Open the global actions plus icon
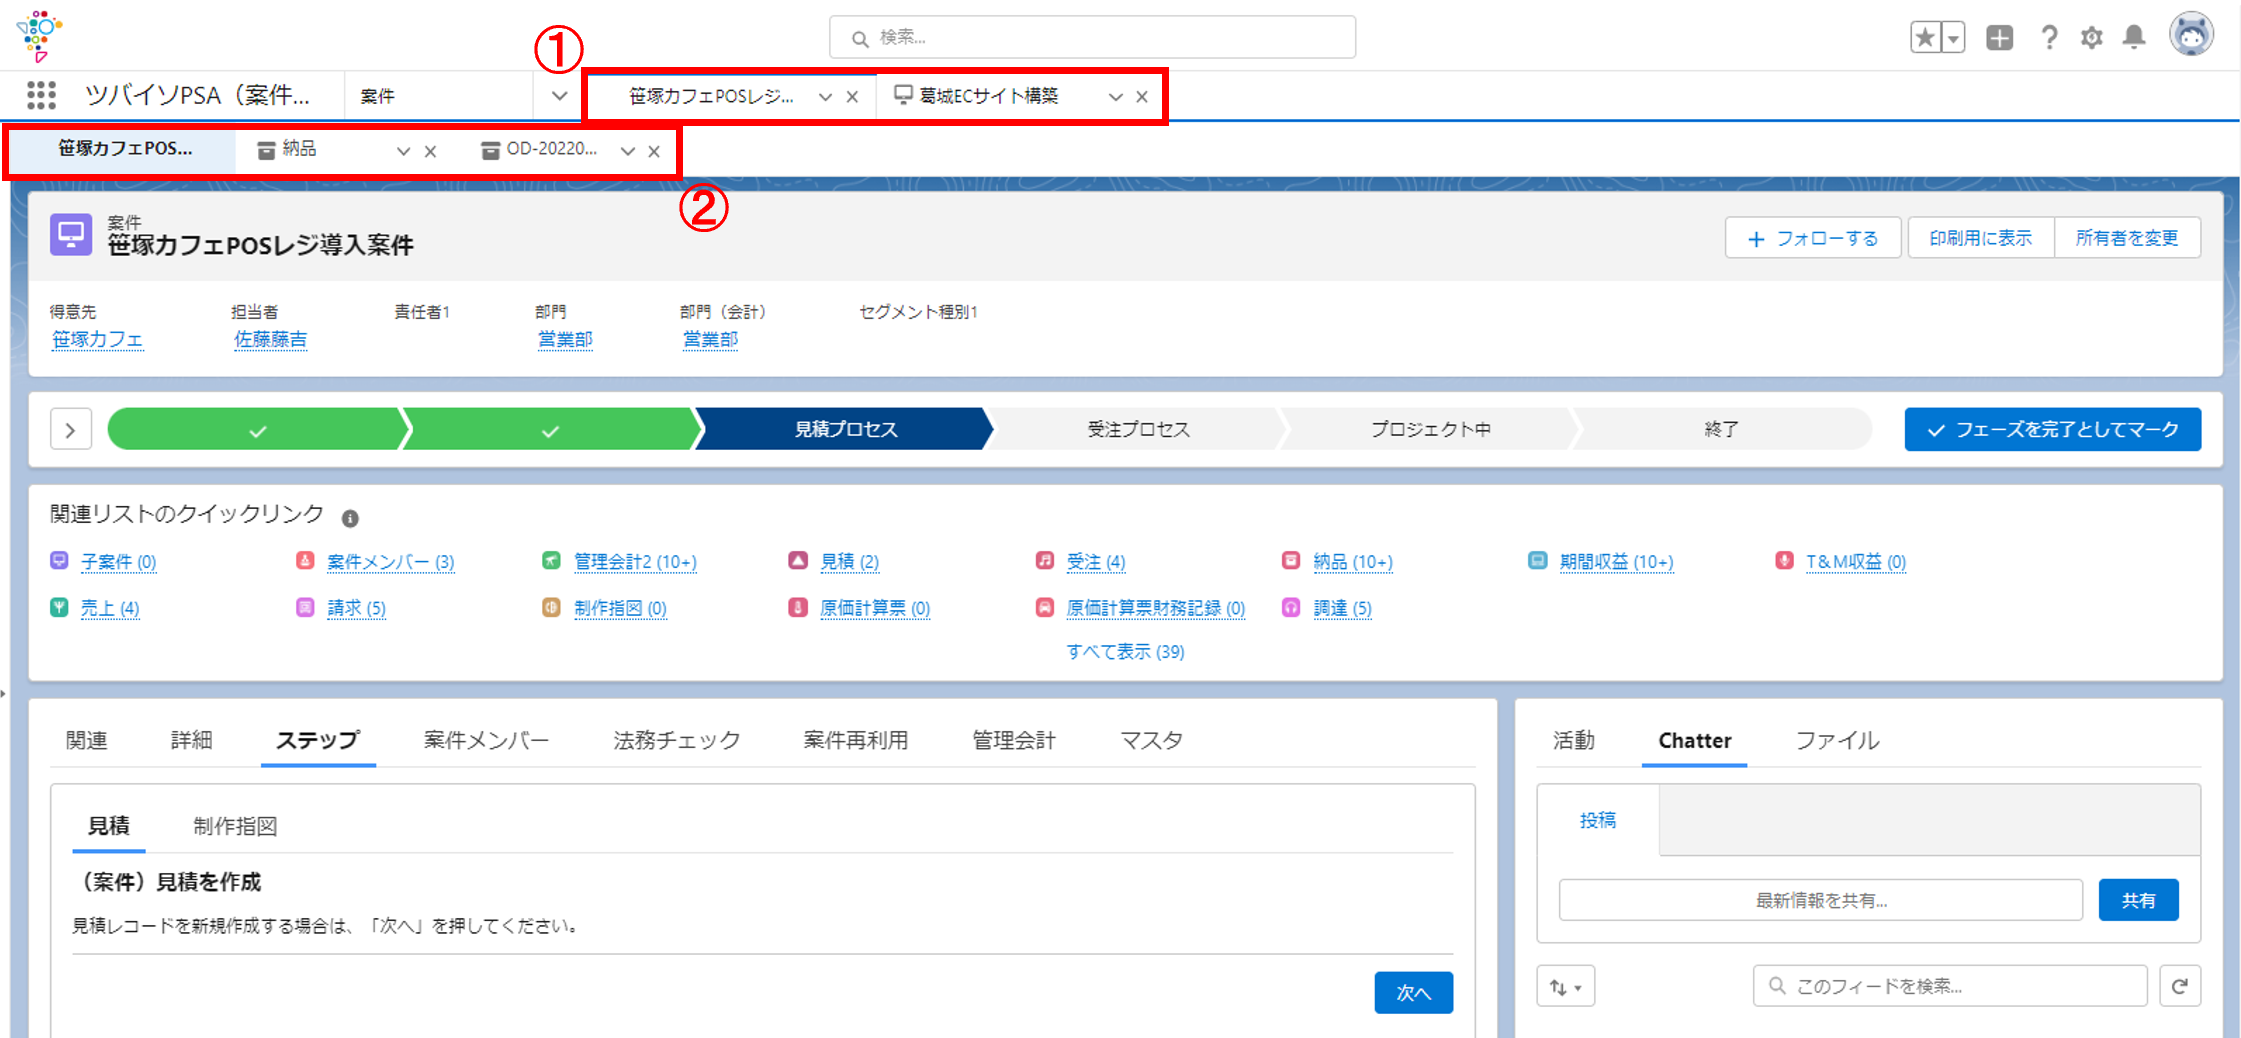The height and width of the screenshot is (1038, 2241). coord(1999,38)
